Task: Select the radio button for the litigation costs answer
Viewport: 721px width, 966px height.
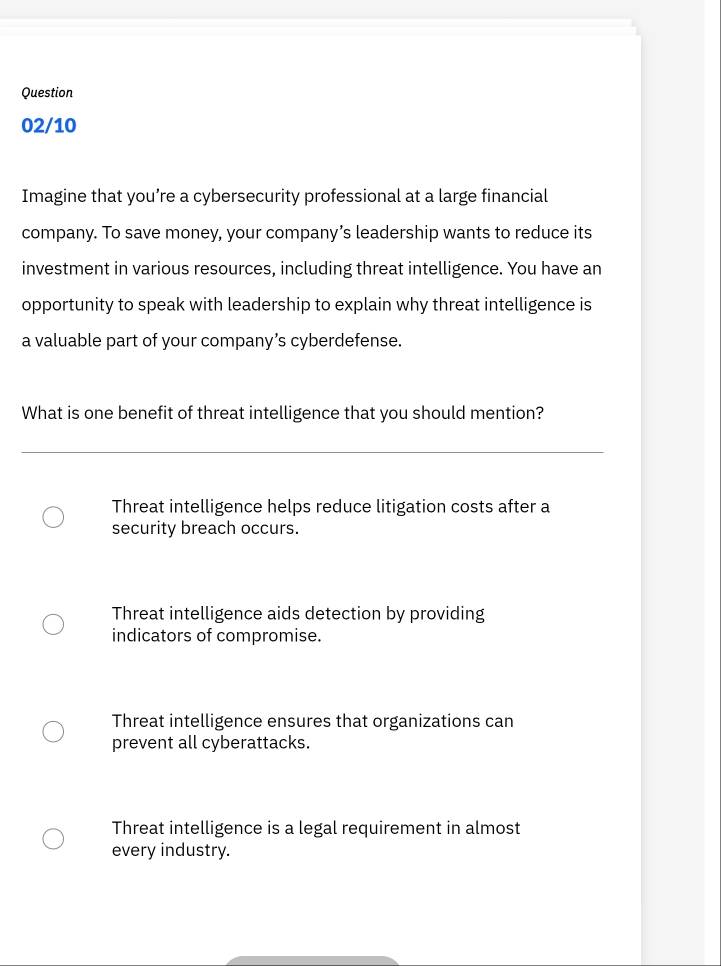Action: click(x=53, y=517)
